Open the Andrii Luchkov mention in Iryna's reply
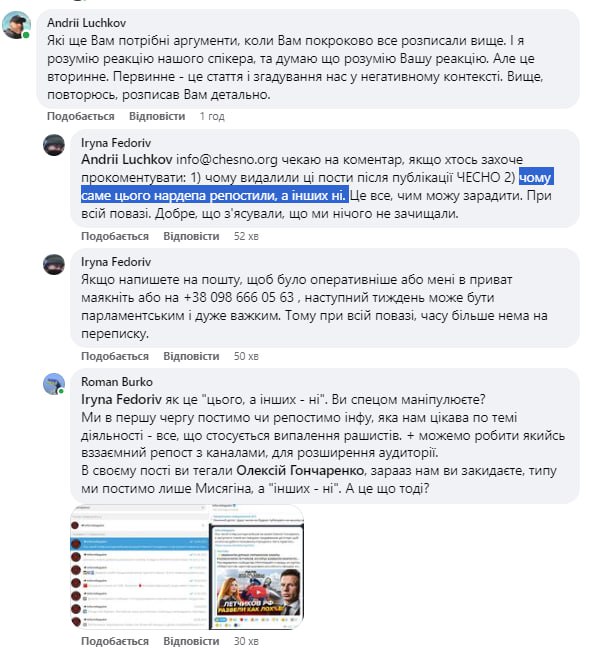The image size is (591, 652). pos(127,159)
